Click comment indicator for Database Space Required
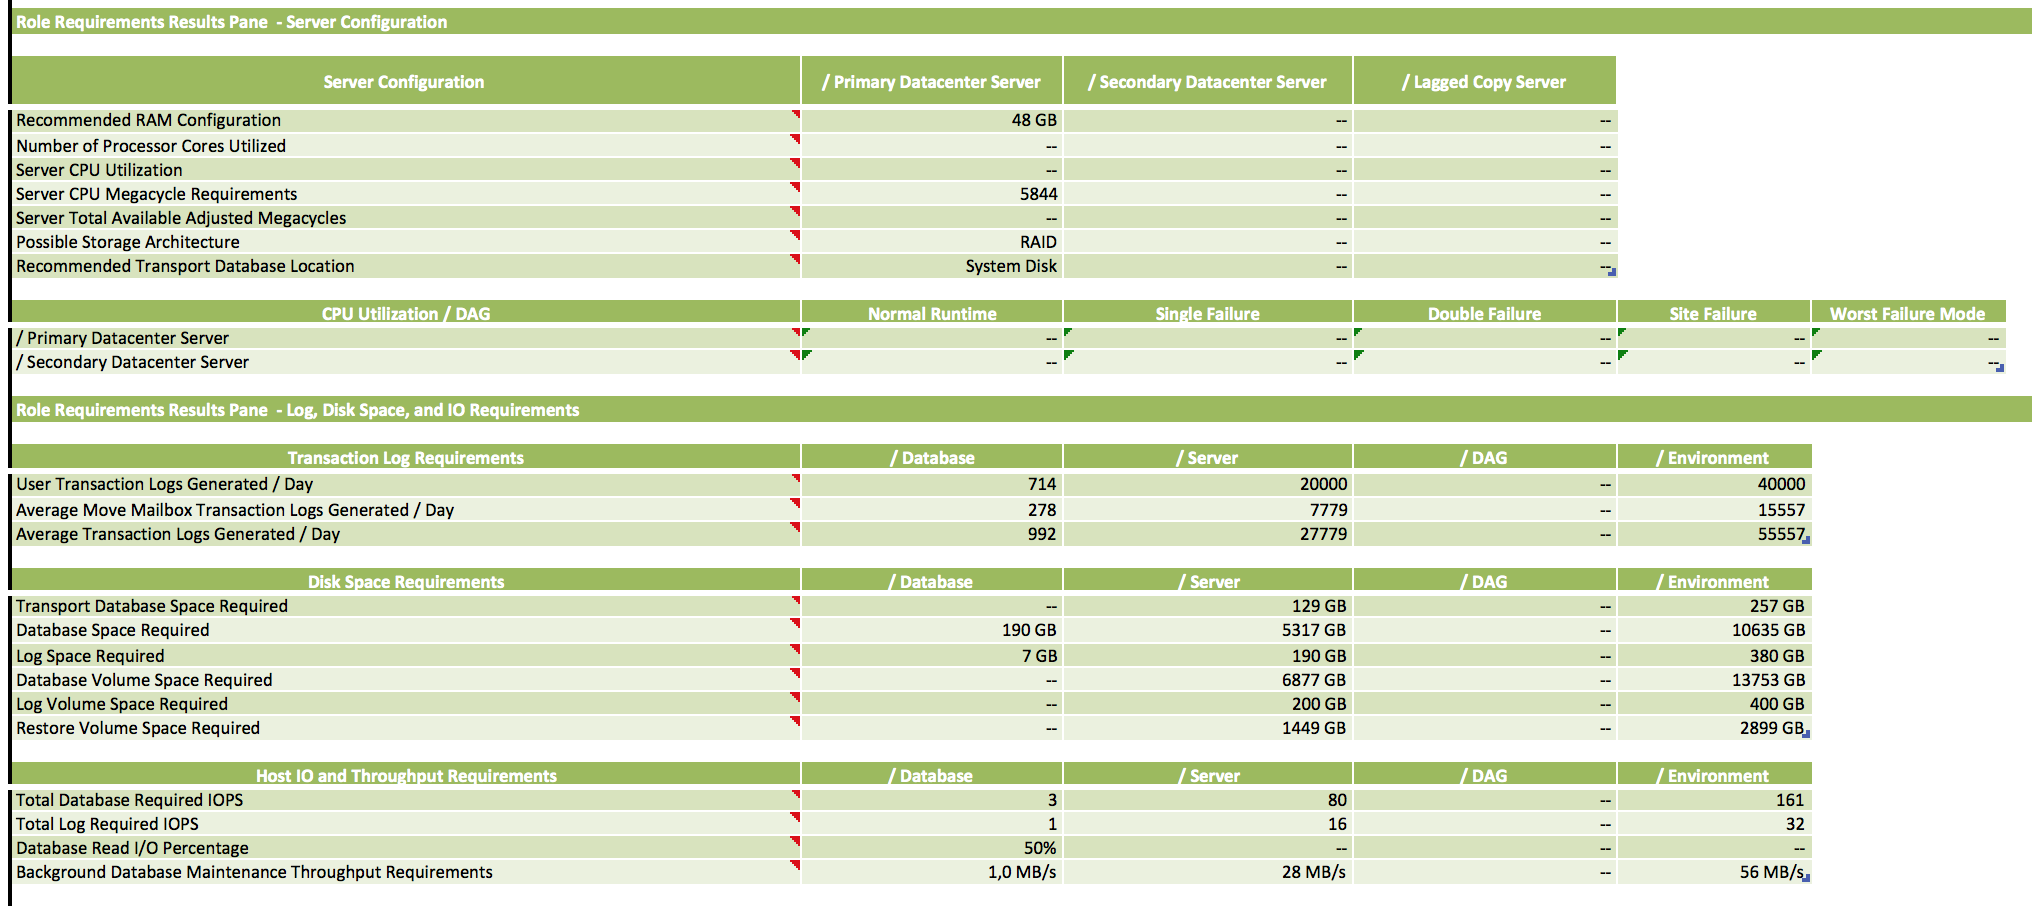The width and height of the screenshot is (2032, 906). 796,623
